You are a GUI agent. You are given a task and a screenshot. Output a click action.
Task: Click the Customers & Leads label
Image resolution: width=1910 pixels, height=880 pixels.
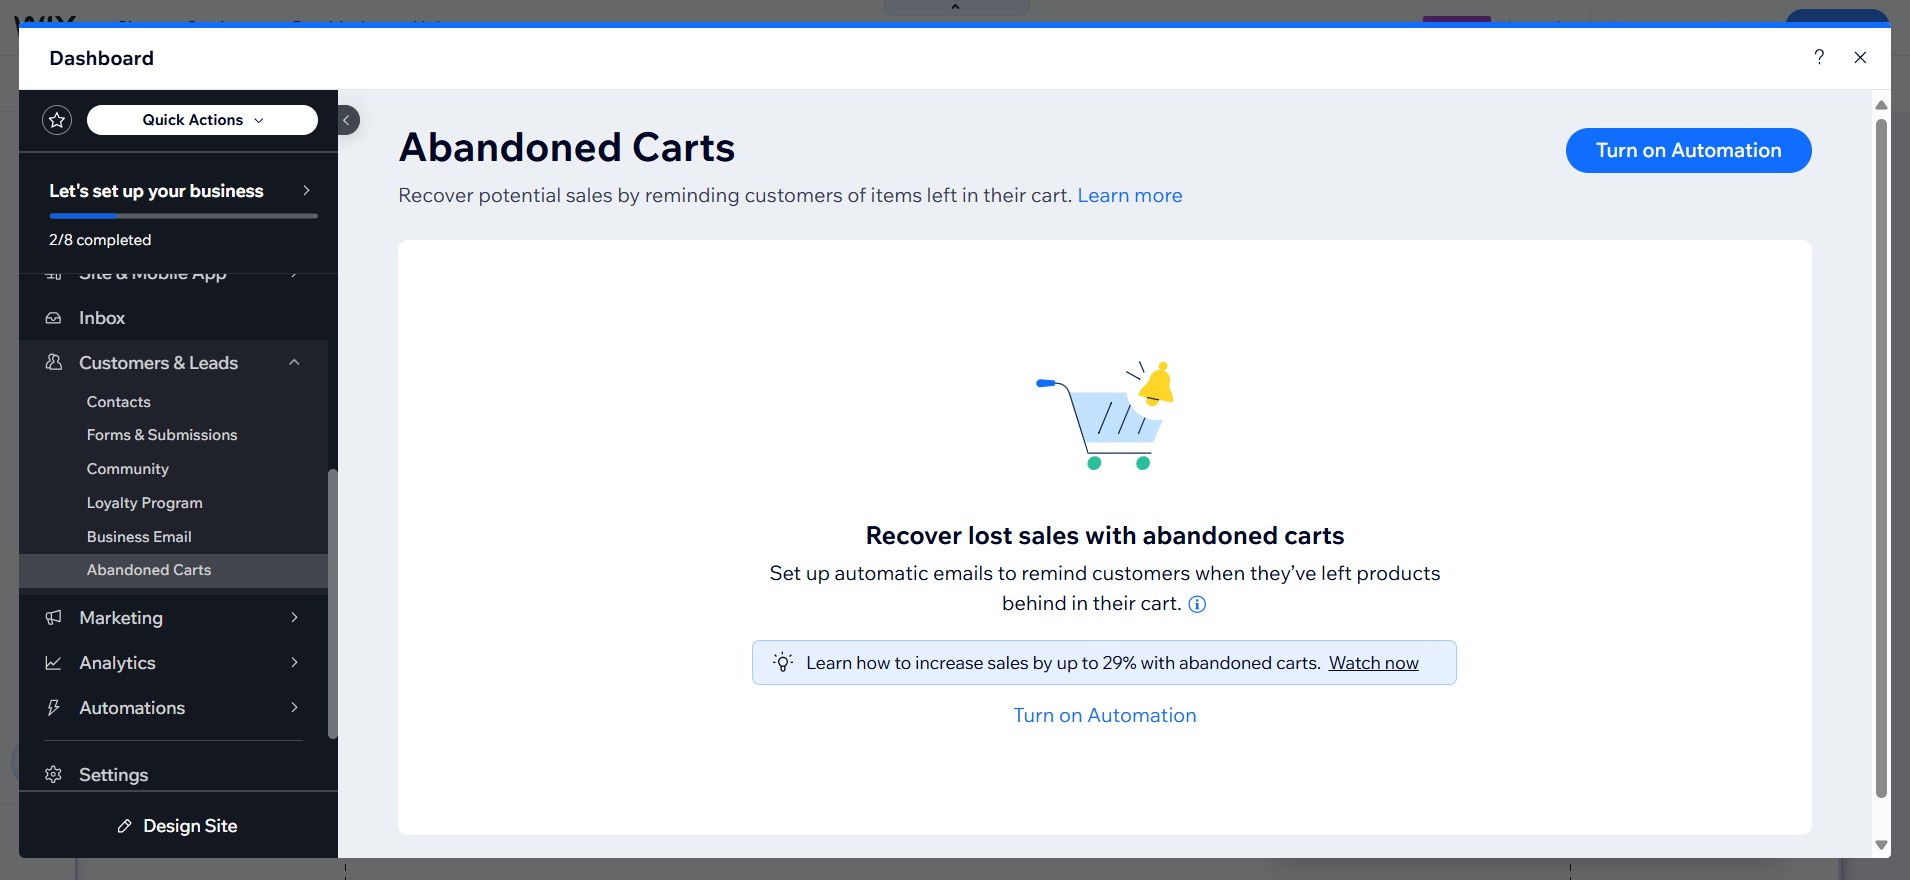point(158,363)
